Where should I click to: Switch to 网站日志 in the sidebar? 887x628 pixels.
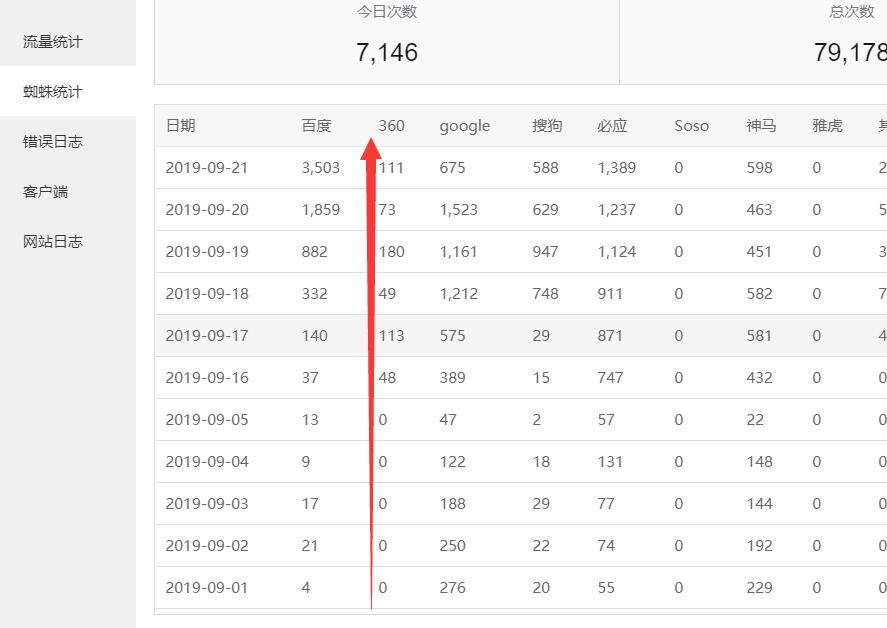click(x=53, y=242)
